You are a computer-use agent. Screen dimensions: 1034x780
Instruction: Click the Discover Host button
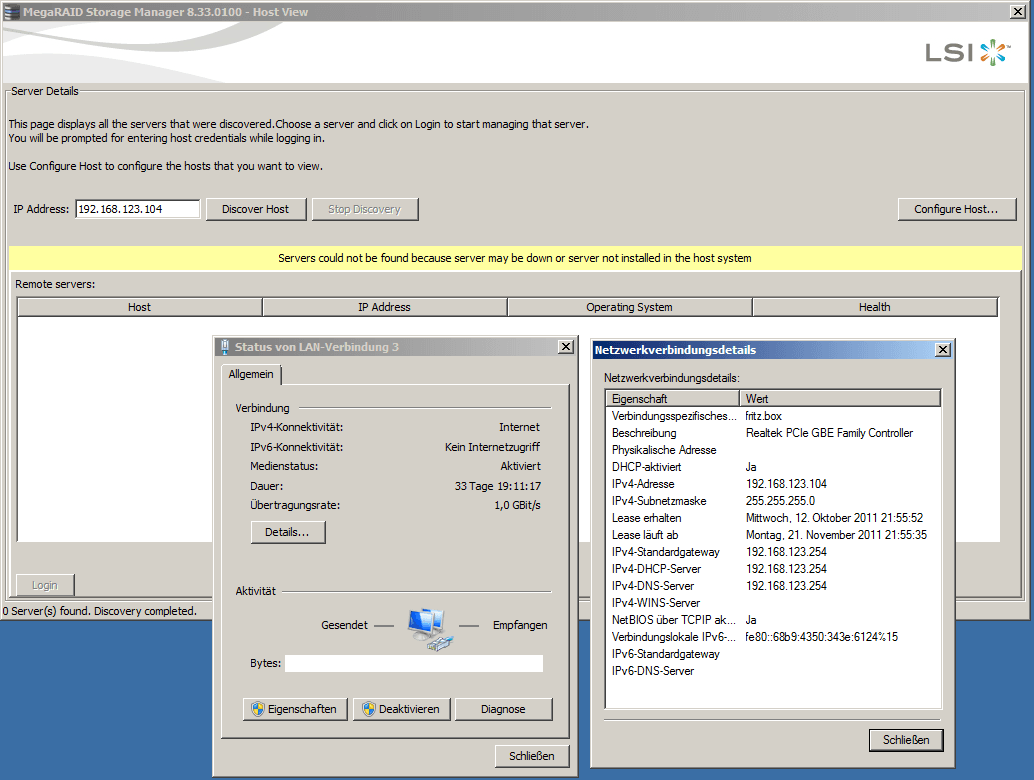coord(255,209)
